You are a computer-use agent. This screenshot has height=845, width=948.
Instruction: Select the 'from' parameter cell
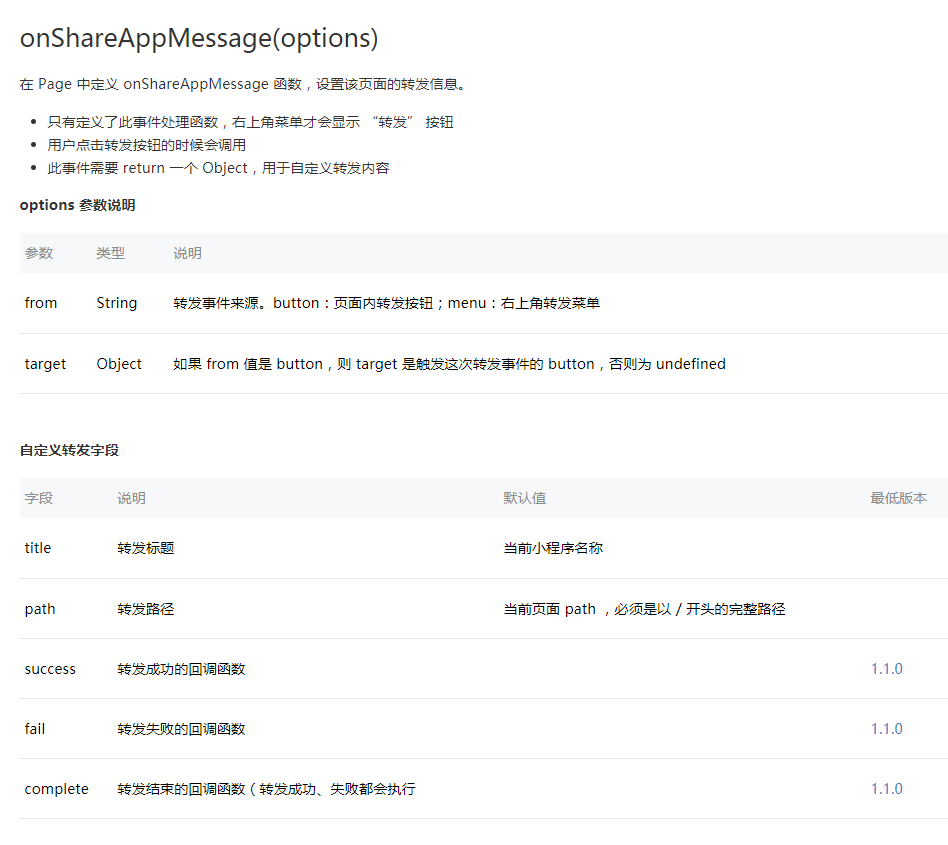(x=41, y=303)
